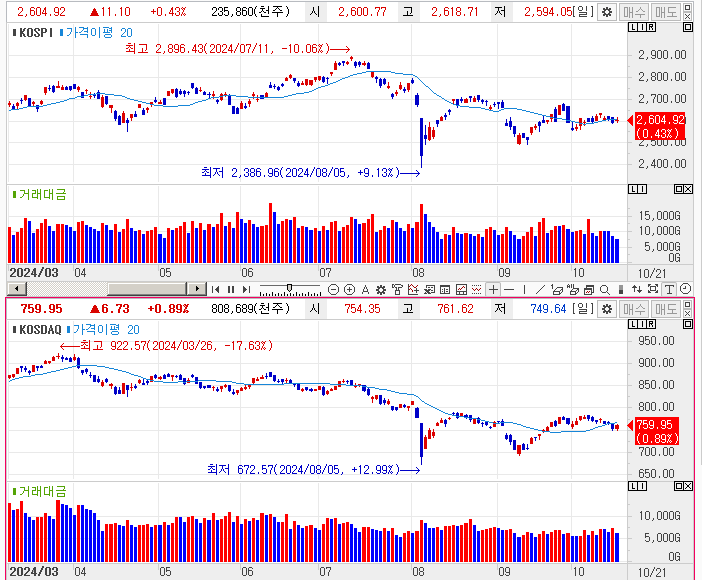Click the KOSPI current price 2,604.92 header

point(41,12)
